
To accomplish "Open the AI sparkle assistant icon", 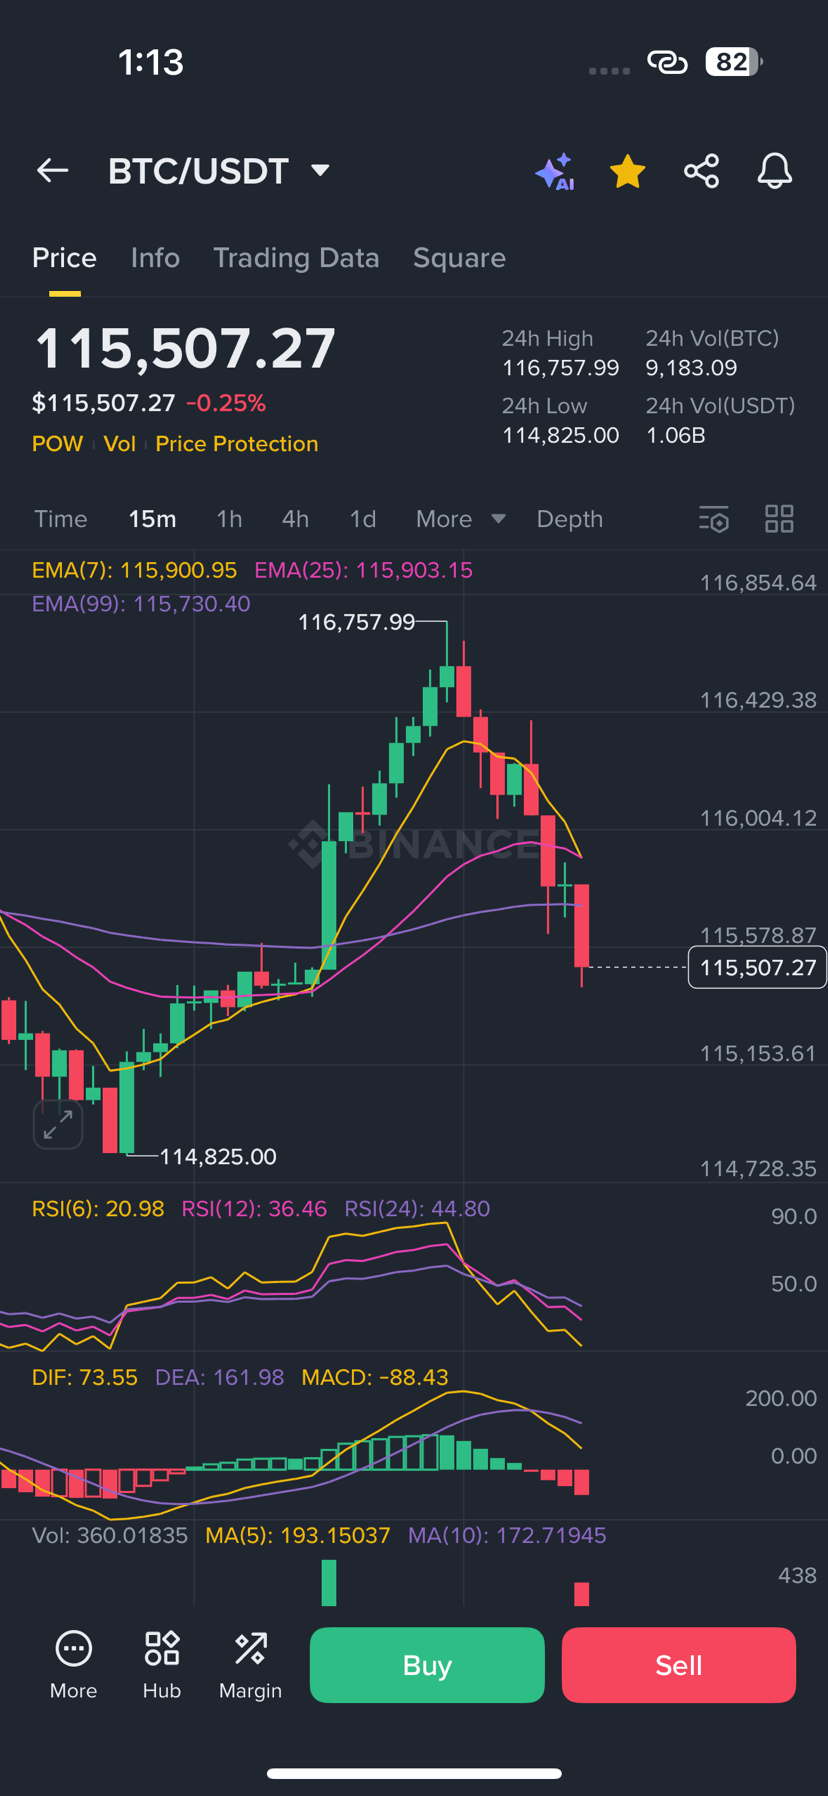I will 555,171.
